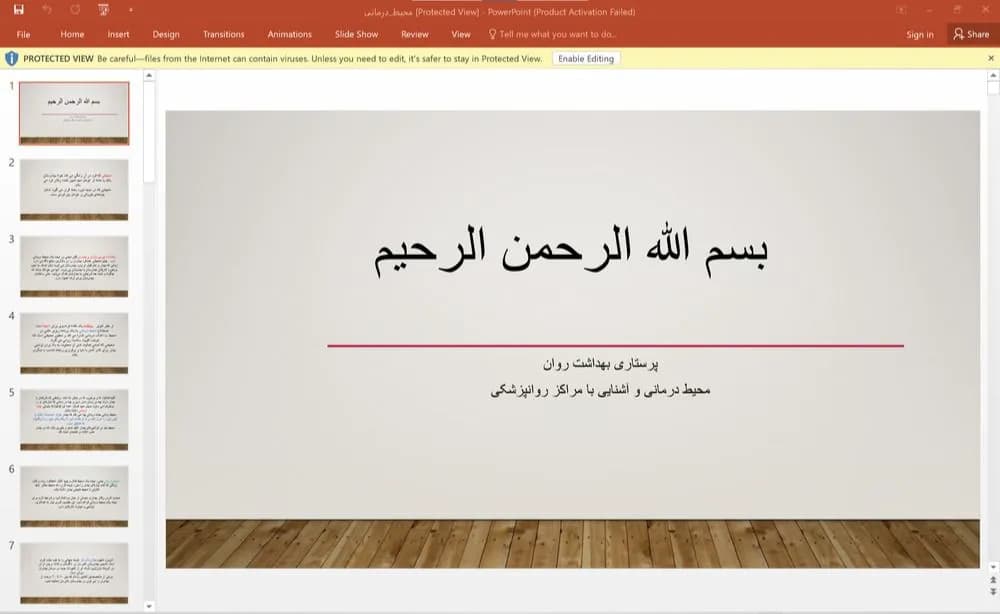
Task: Dismiss the Protected View message bar
Action: tap(991, 58)
